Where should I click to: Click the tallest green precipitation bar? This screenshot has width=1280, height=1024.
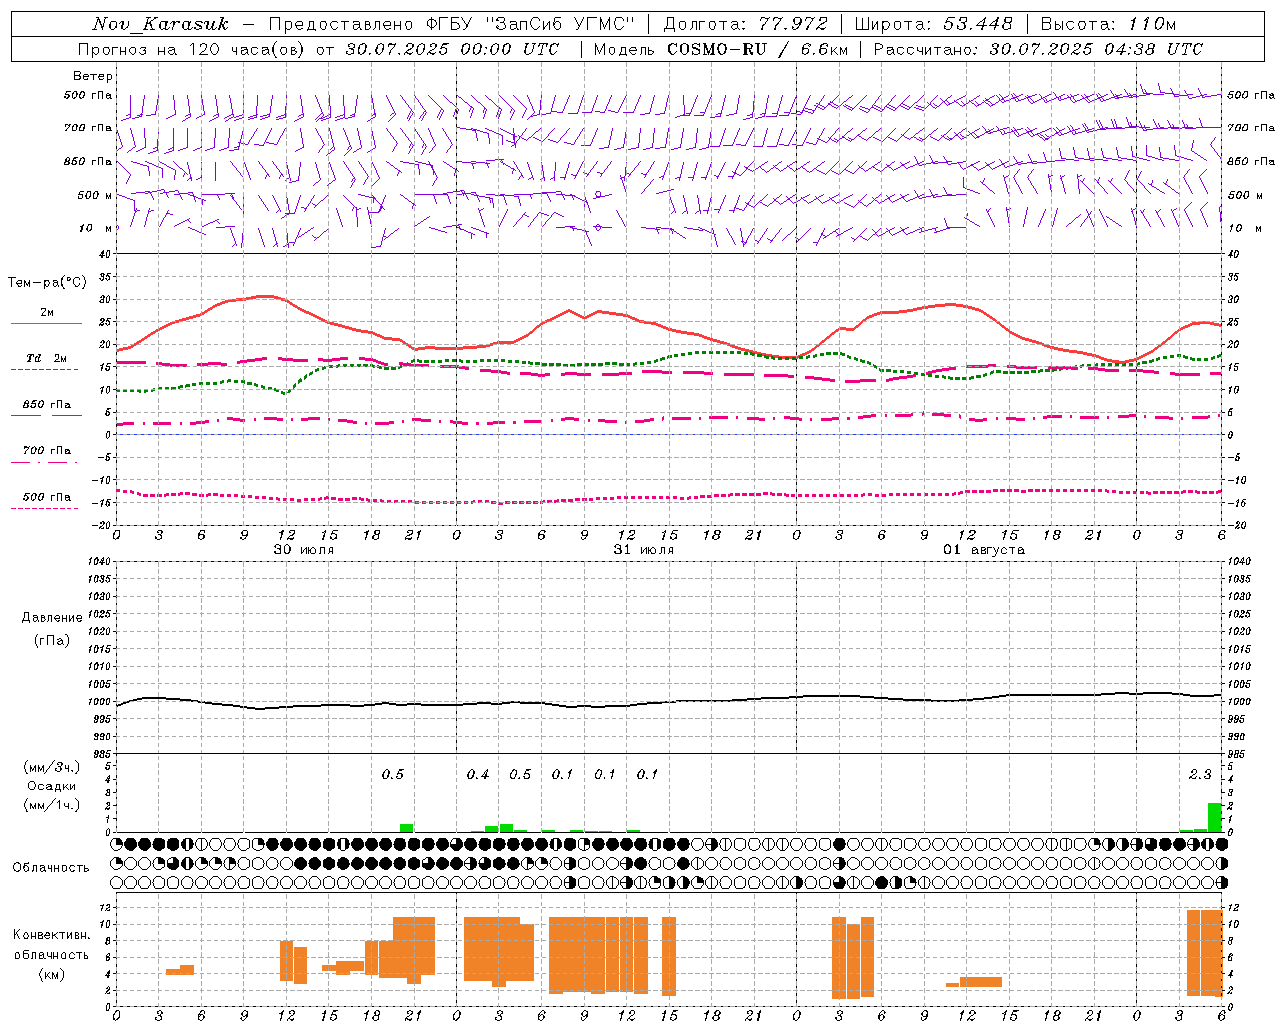pyautogui.click(x=1214, y=817)
